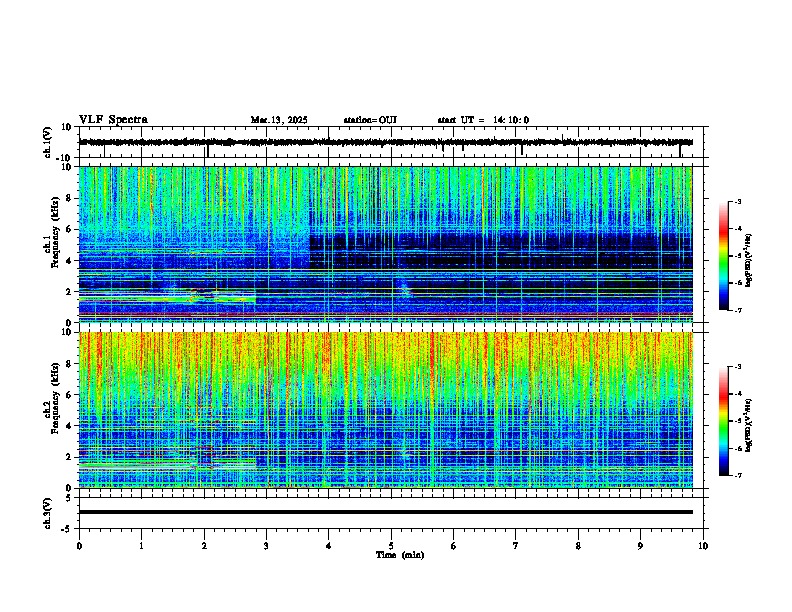Click the "-3" label on ch.1 color bar
Screen dimensions: 792x612
(x=737, y=201)
